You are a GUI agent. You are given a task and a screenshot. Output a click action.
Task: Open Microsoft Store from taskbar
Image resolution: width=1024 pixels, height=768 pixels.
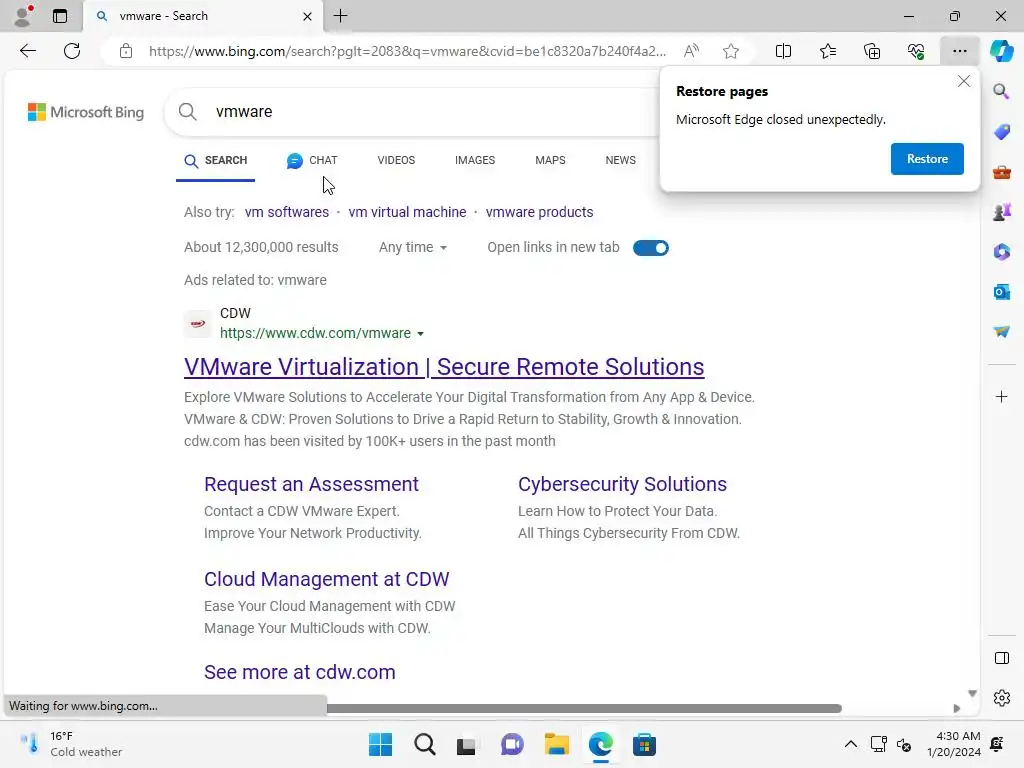pos(644,744)
